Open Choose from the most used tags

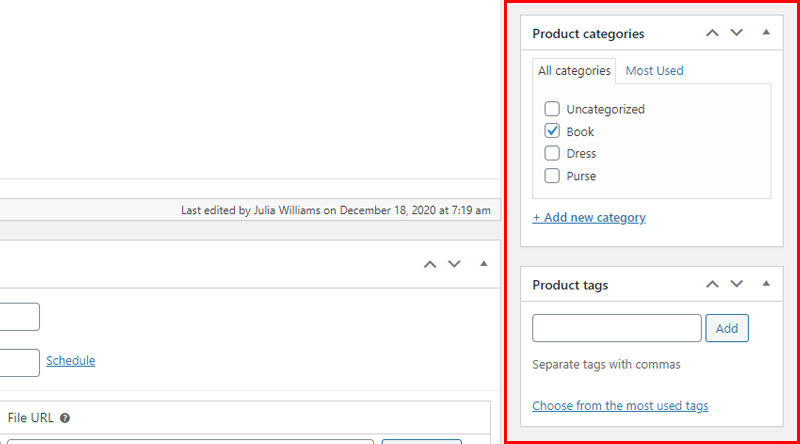tap(620, 406)
